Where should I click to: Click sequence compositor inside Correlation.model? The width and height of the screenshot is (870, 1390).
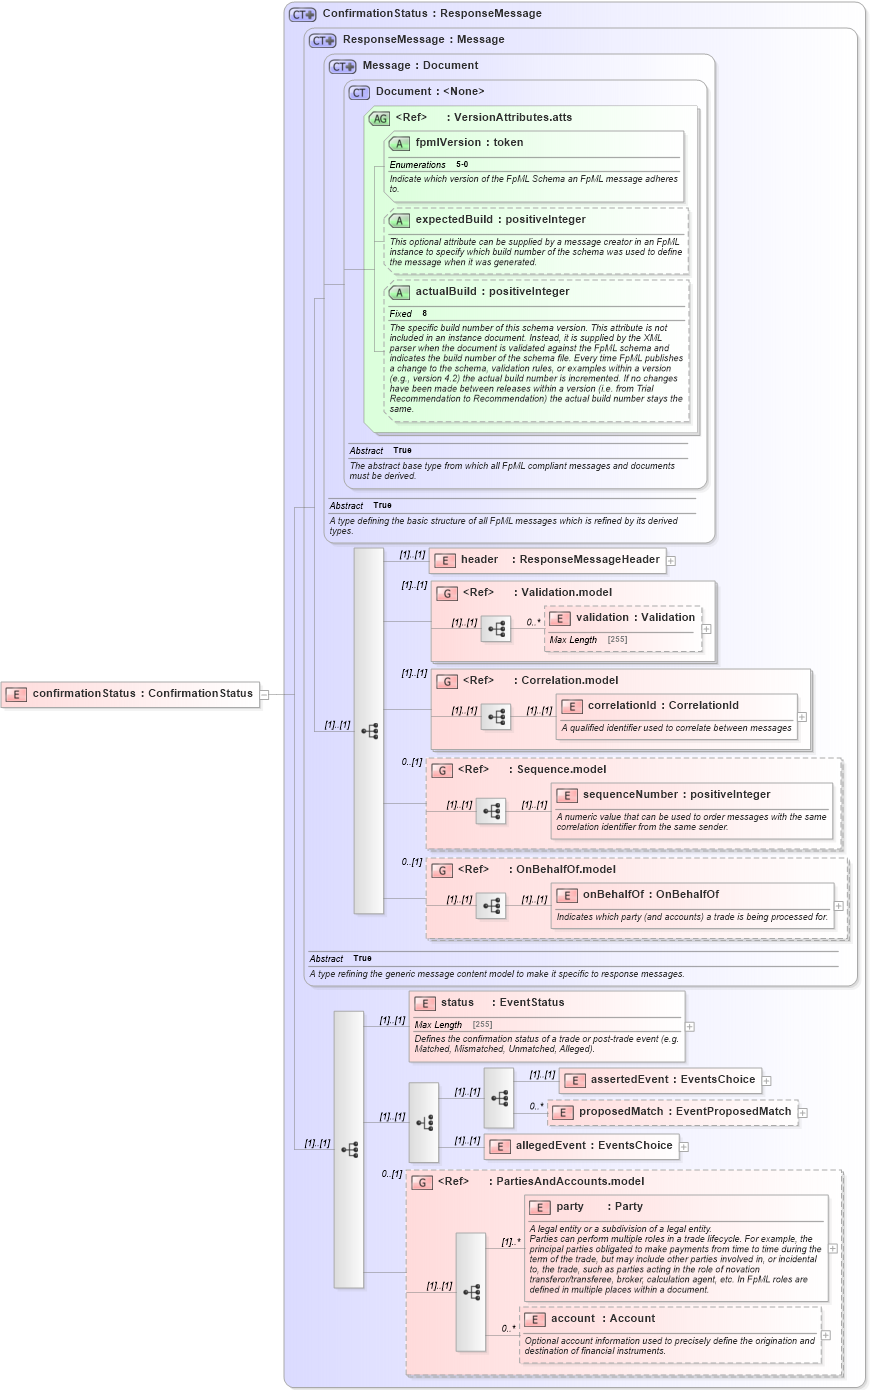pyautogui.click(x=496, y=717)
